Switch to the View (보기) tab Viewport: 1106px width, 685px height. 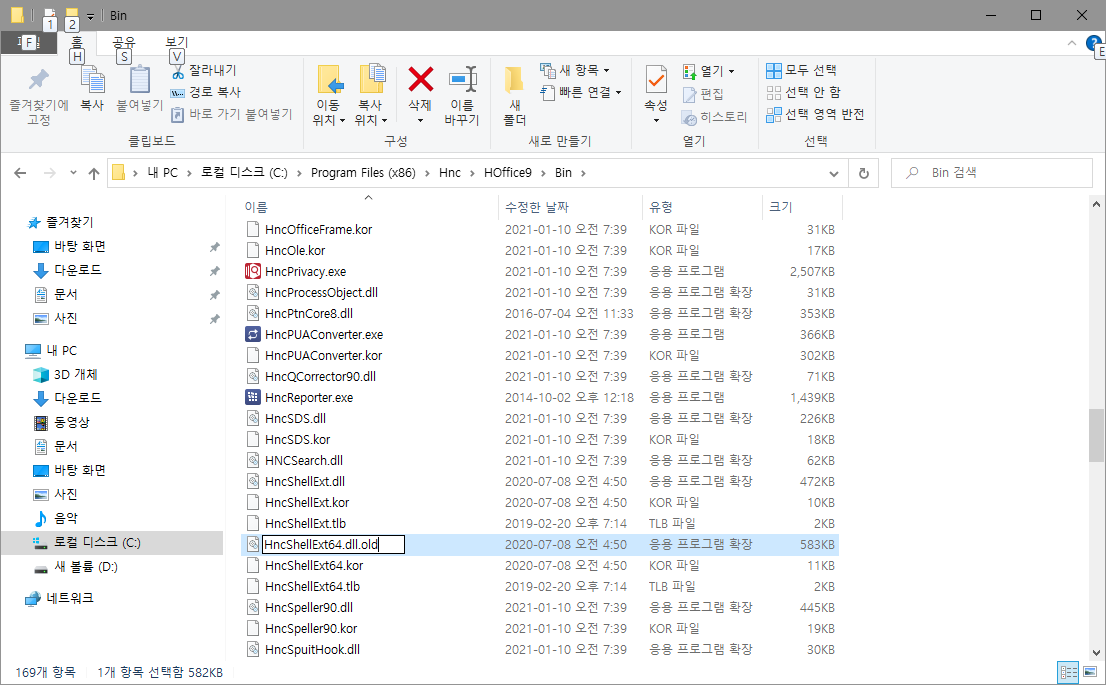pyautogui.click(x=176, y=43)
